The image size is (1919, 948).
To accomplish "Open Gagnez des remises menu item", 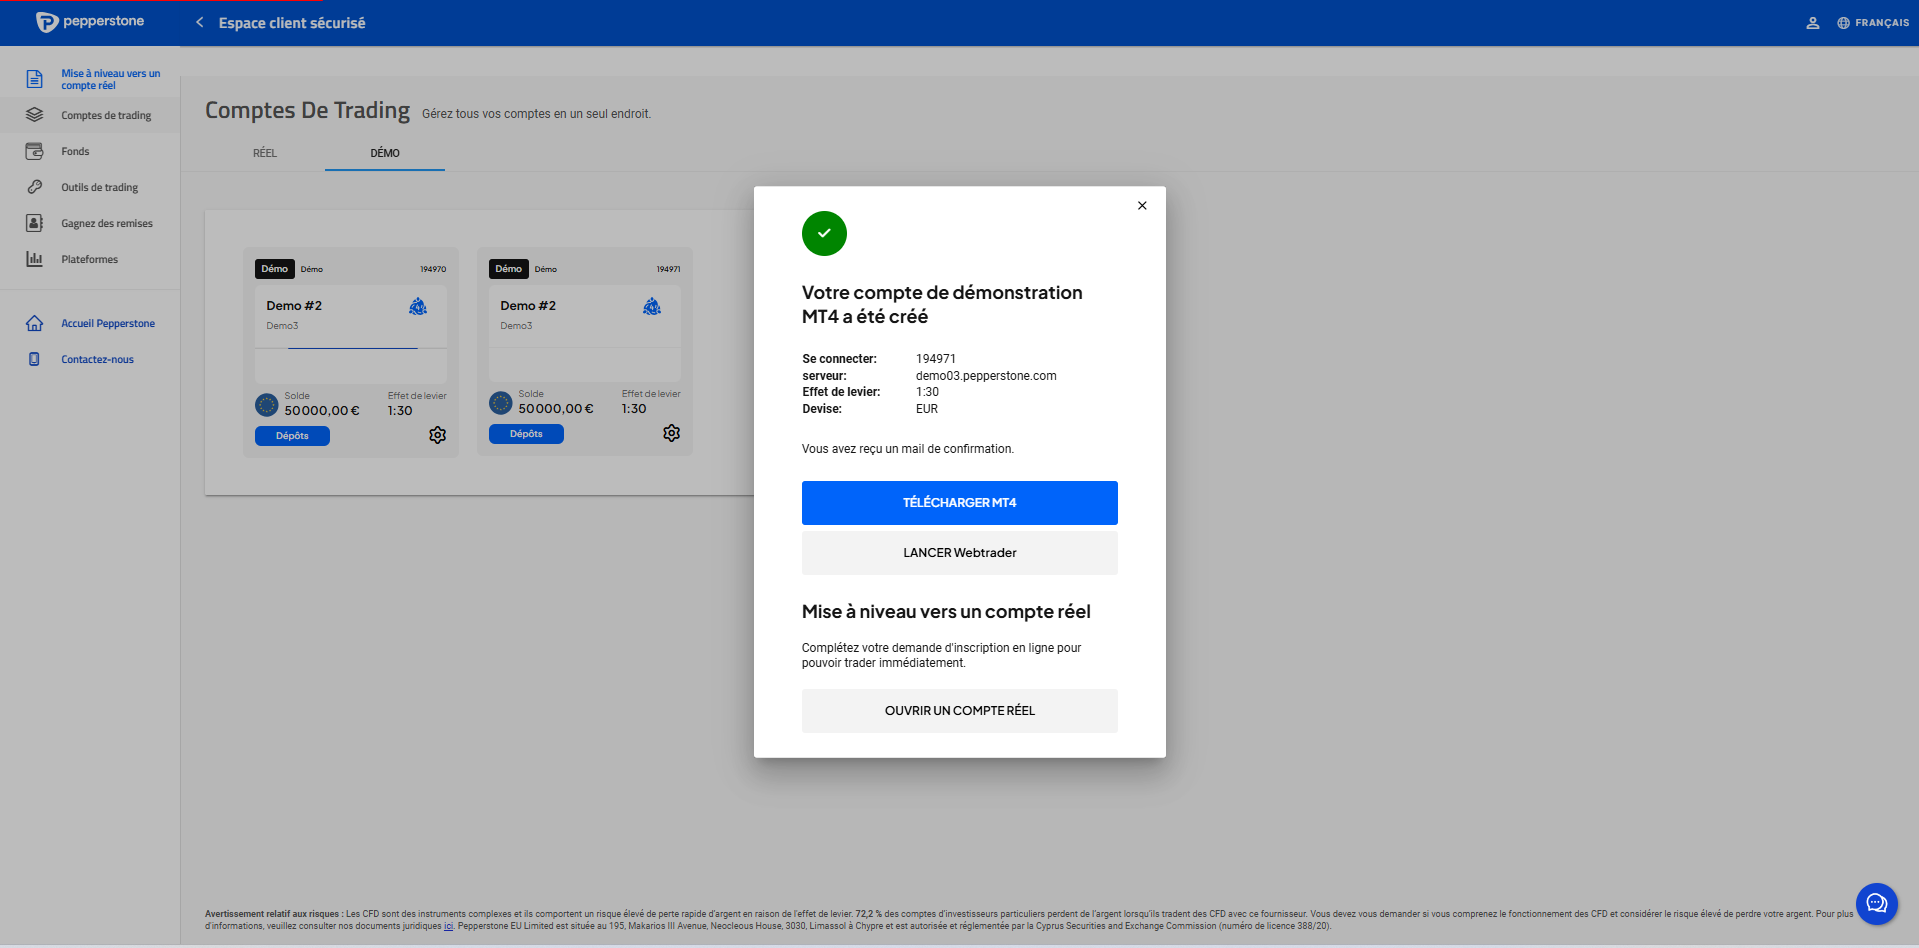I will point(107,223).
